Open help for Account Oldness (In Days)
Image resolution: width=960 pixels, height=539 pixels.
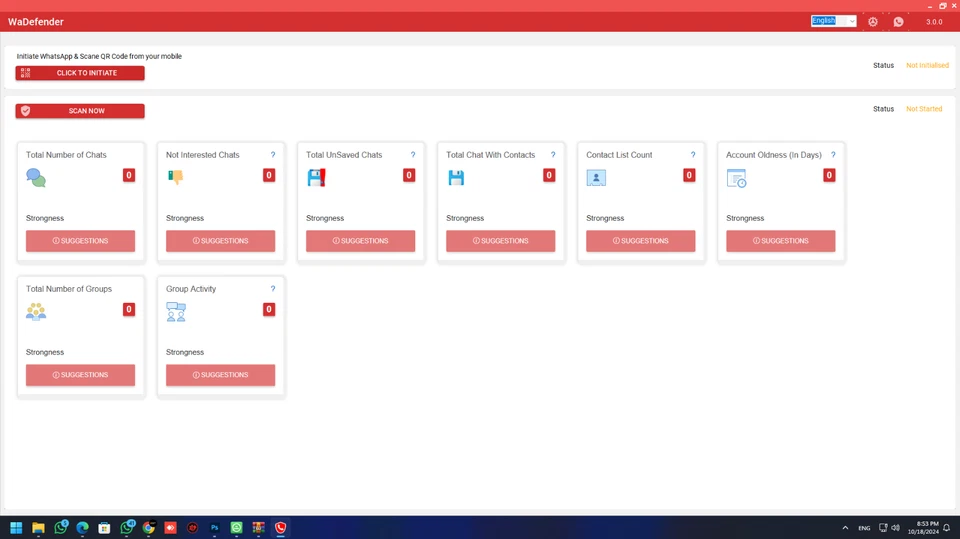click(833, 155)
